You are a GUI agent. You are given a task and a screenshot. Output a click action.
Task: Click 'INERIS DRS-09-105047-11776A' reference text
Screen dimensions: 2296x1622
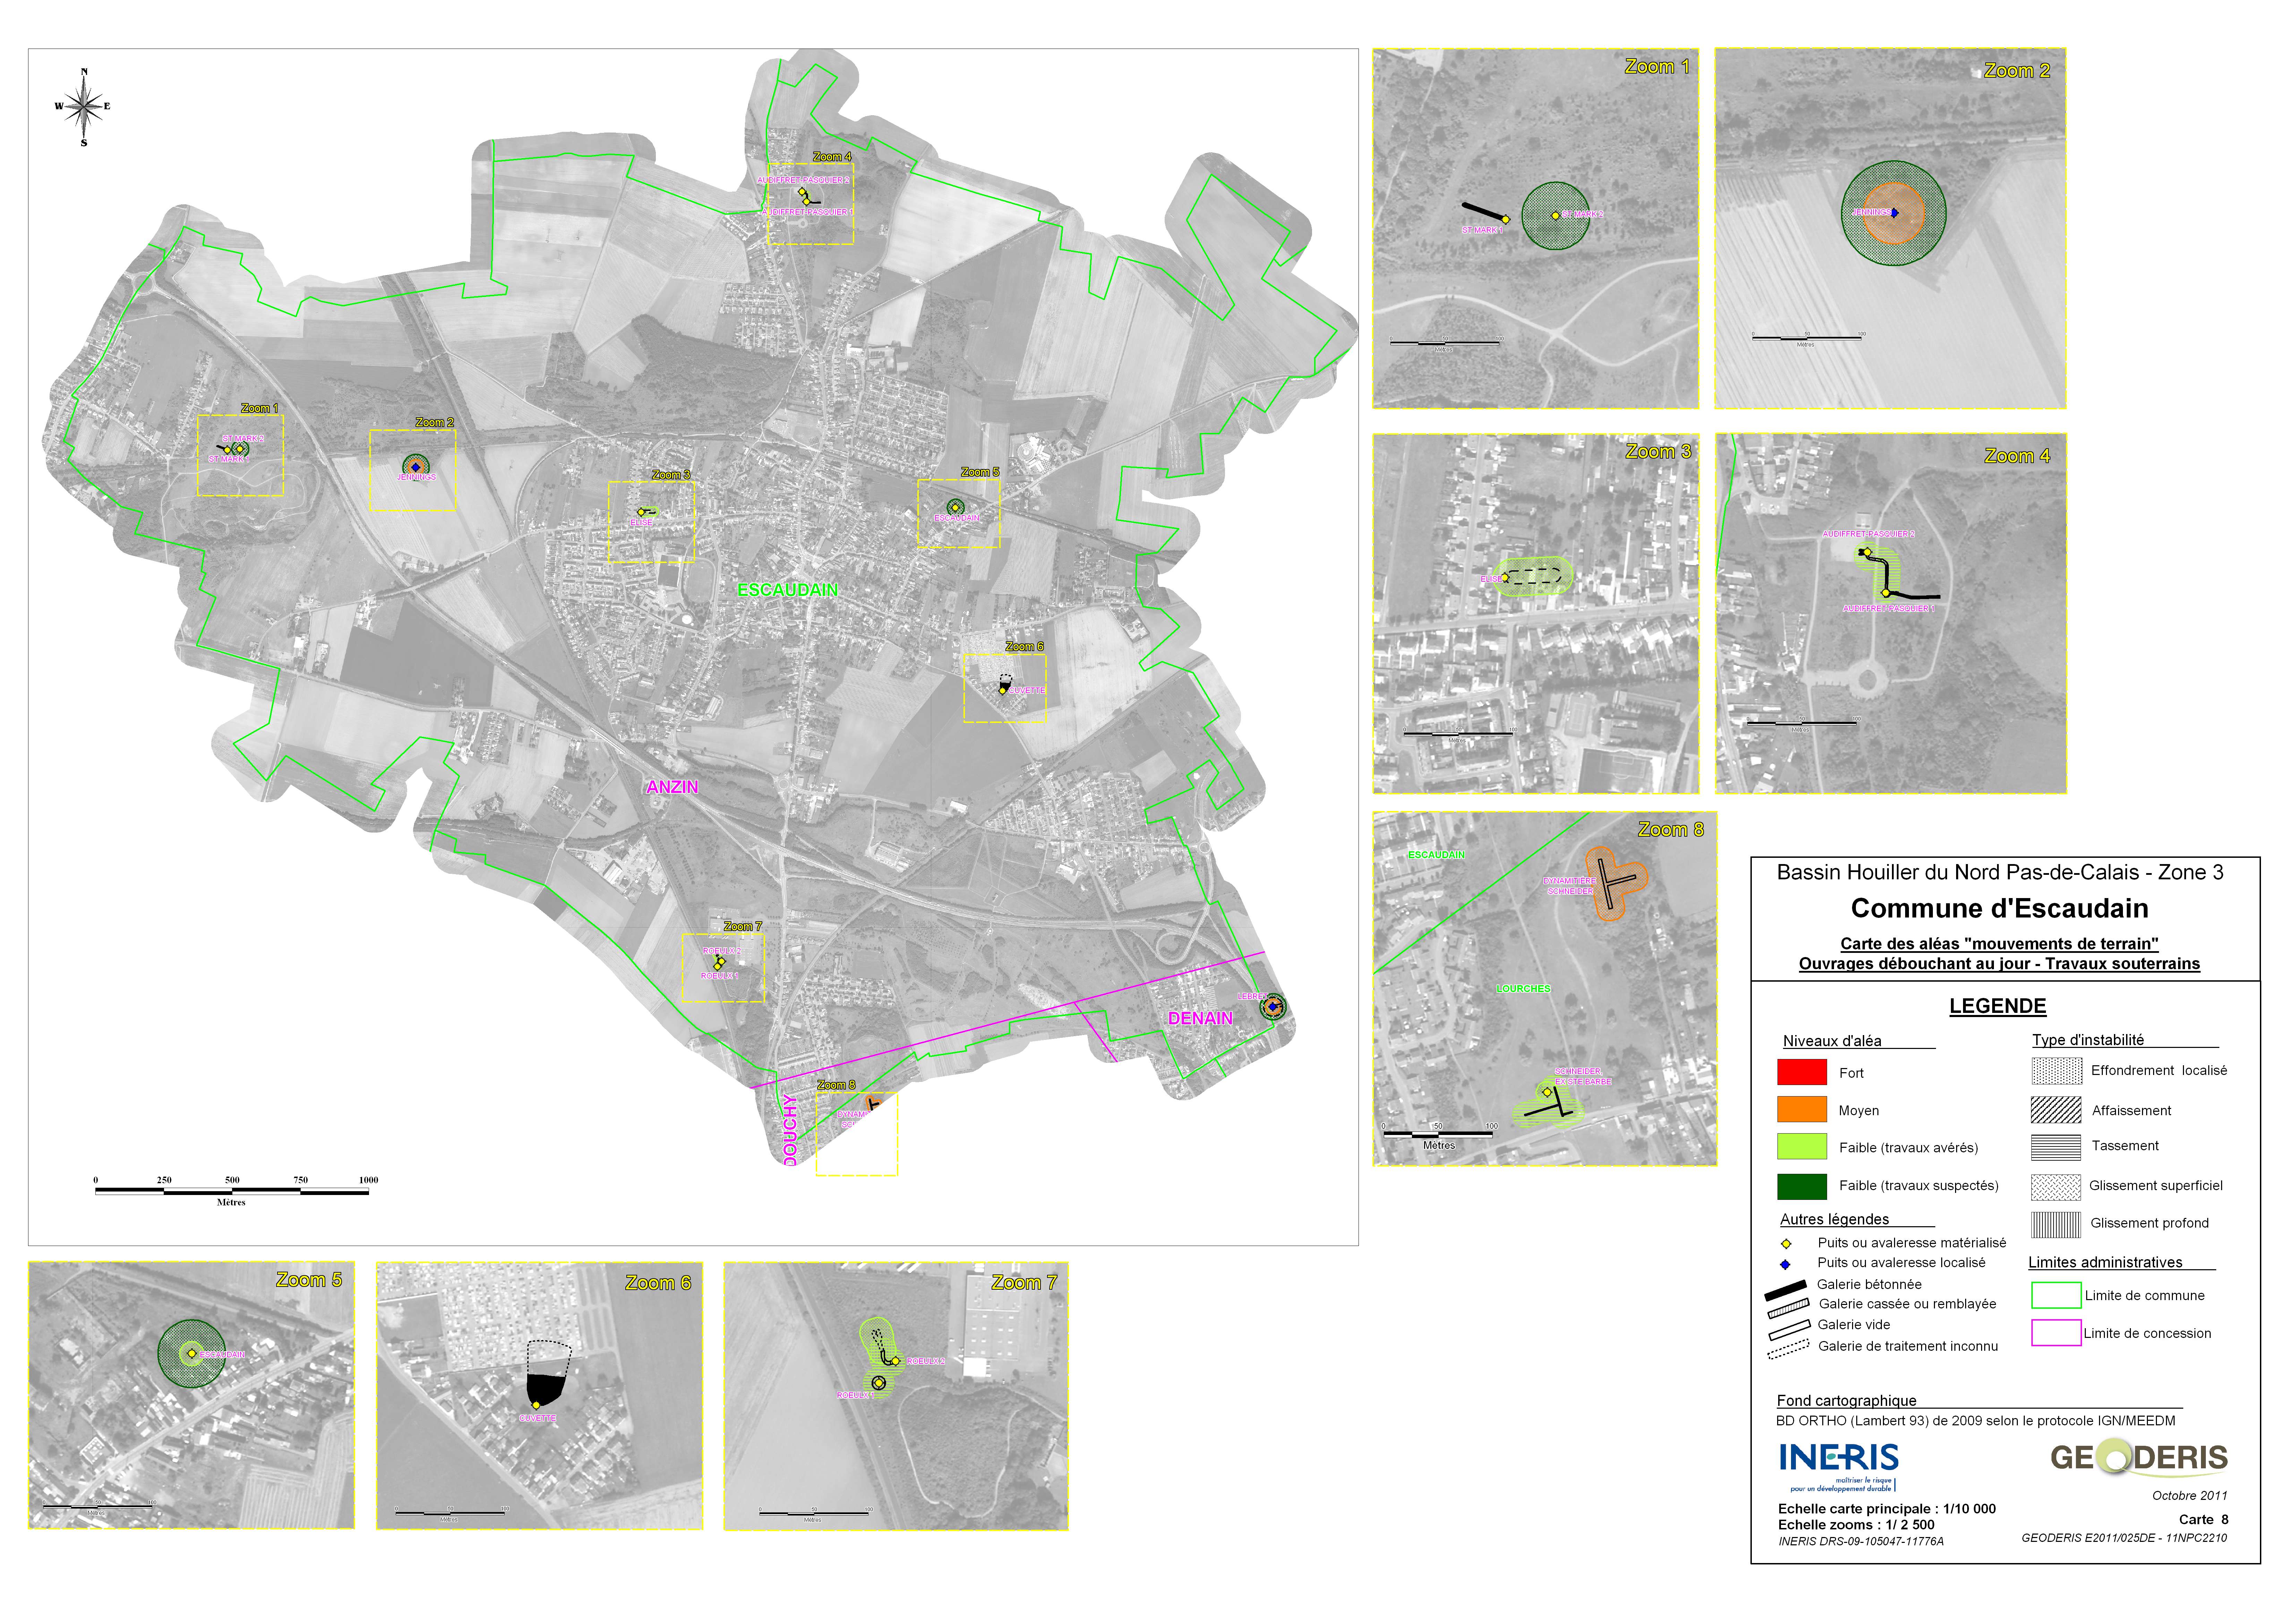point(1861,1542)
